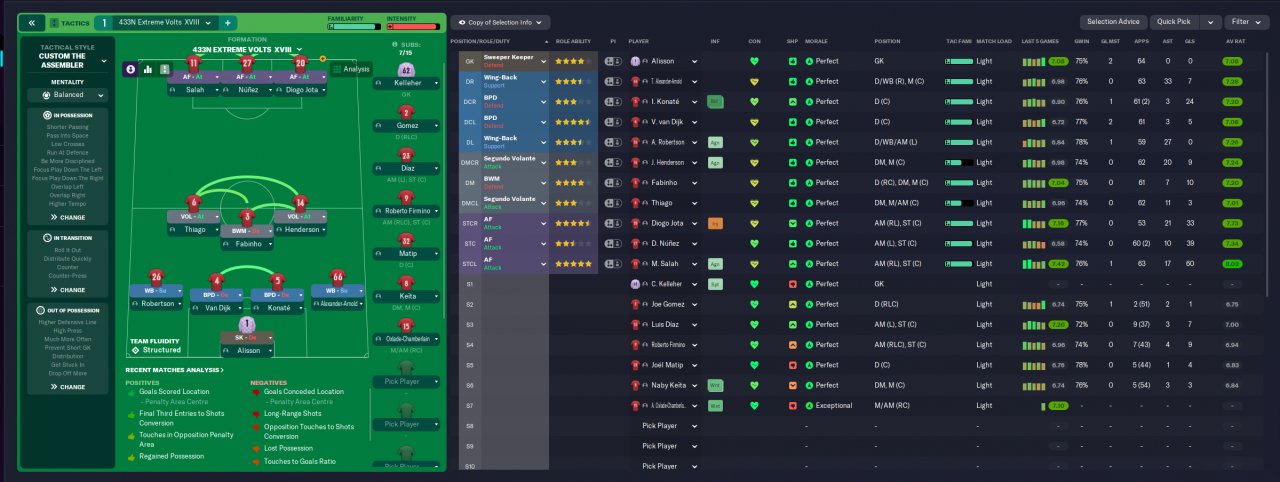Screen dimensions: 1280x482
Task: Click I. Konaté's info status badge
Action: [714, 102]
